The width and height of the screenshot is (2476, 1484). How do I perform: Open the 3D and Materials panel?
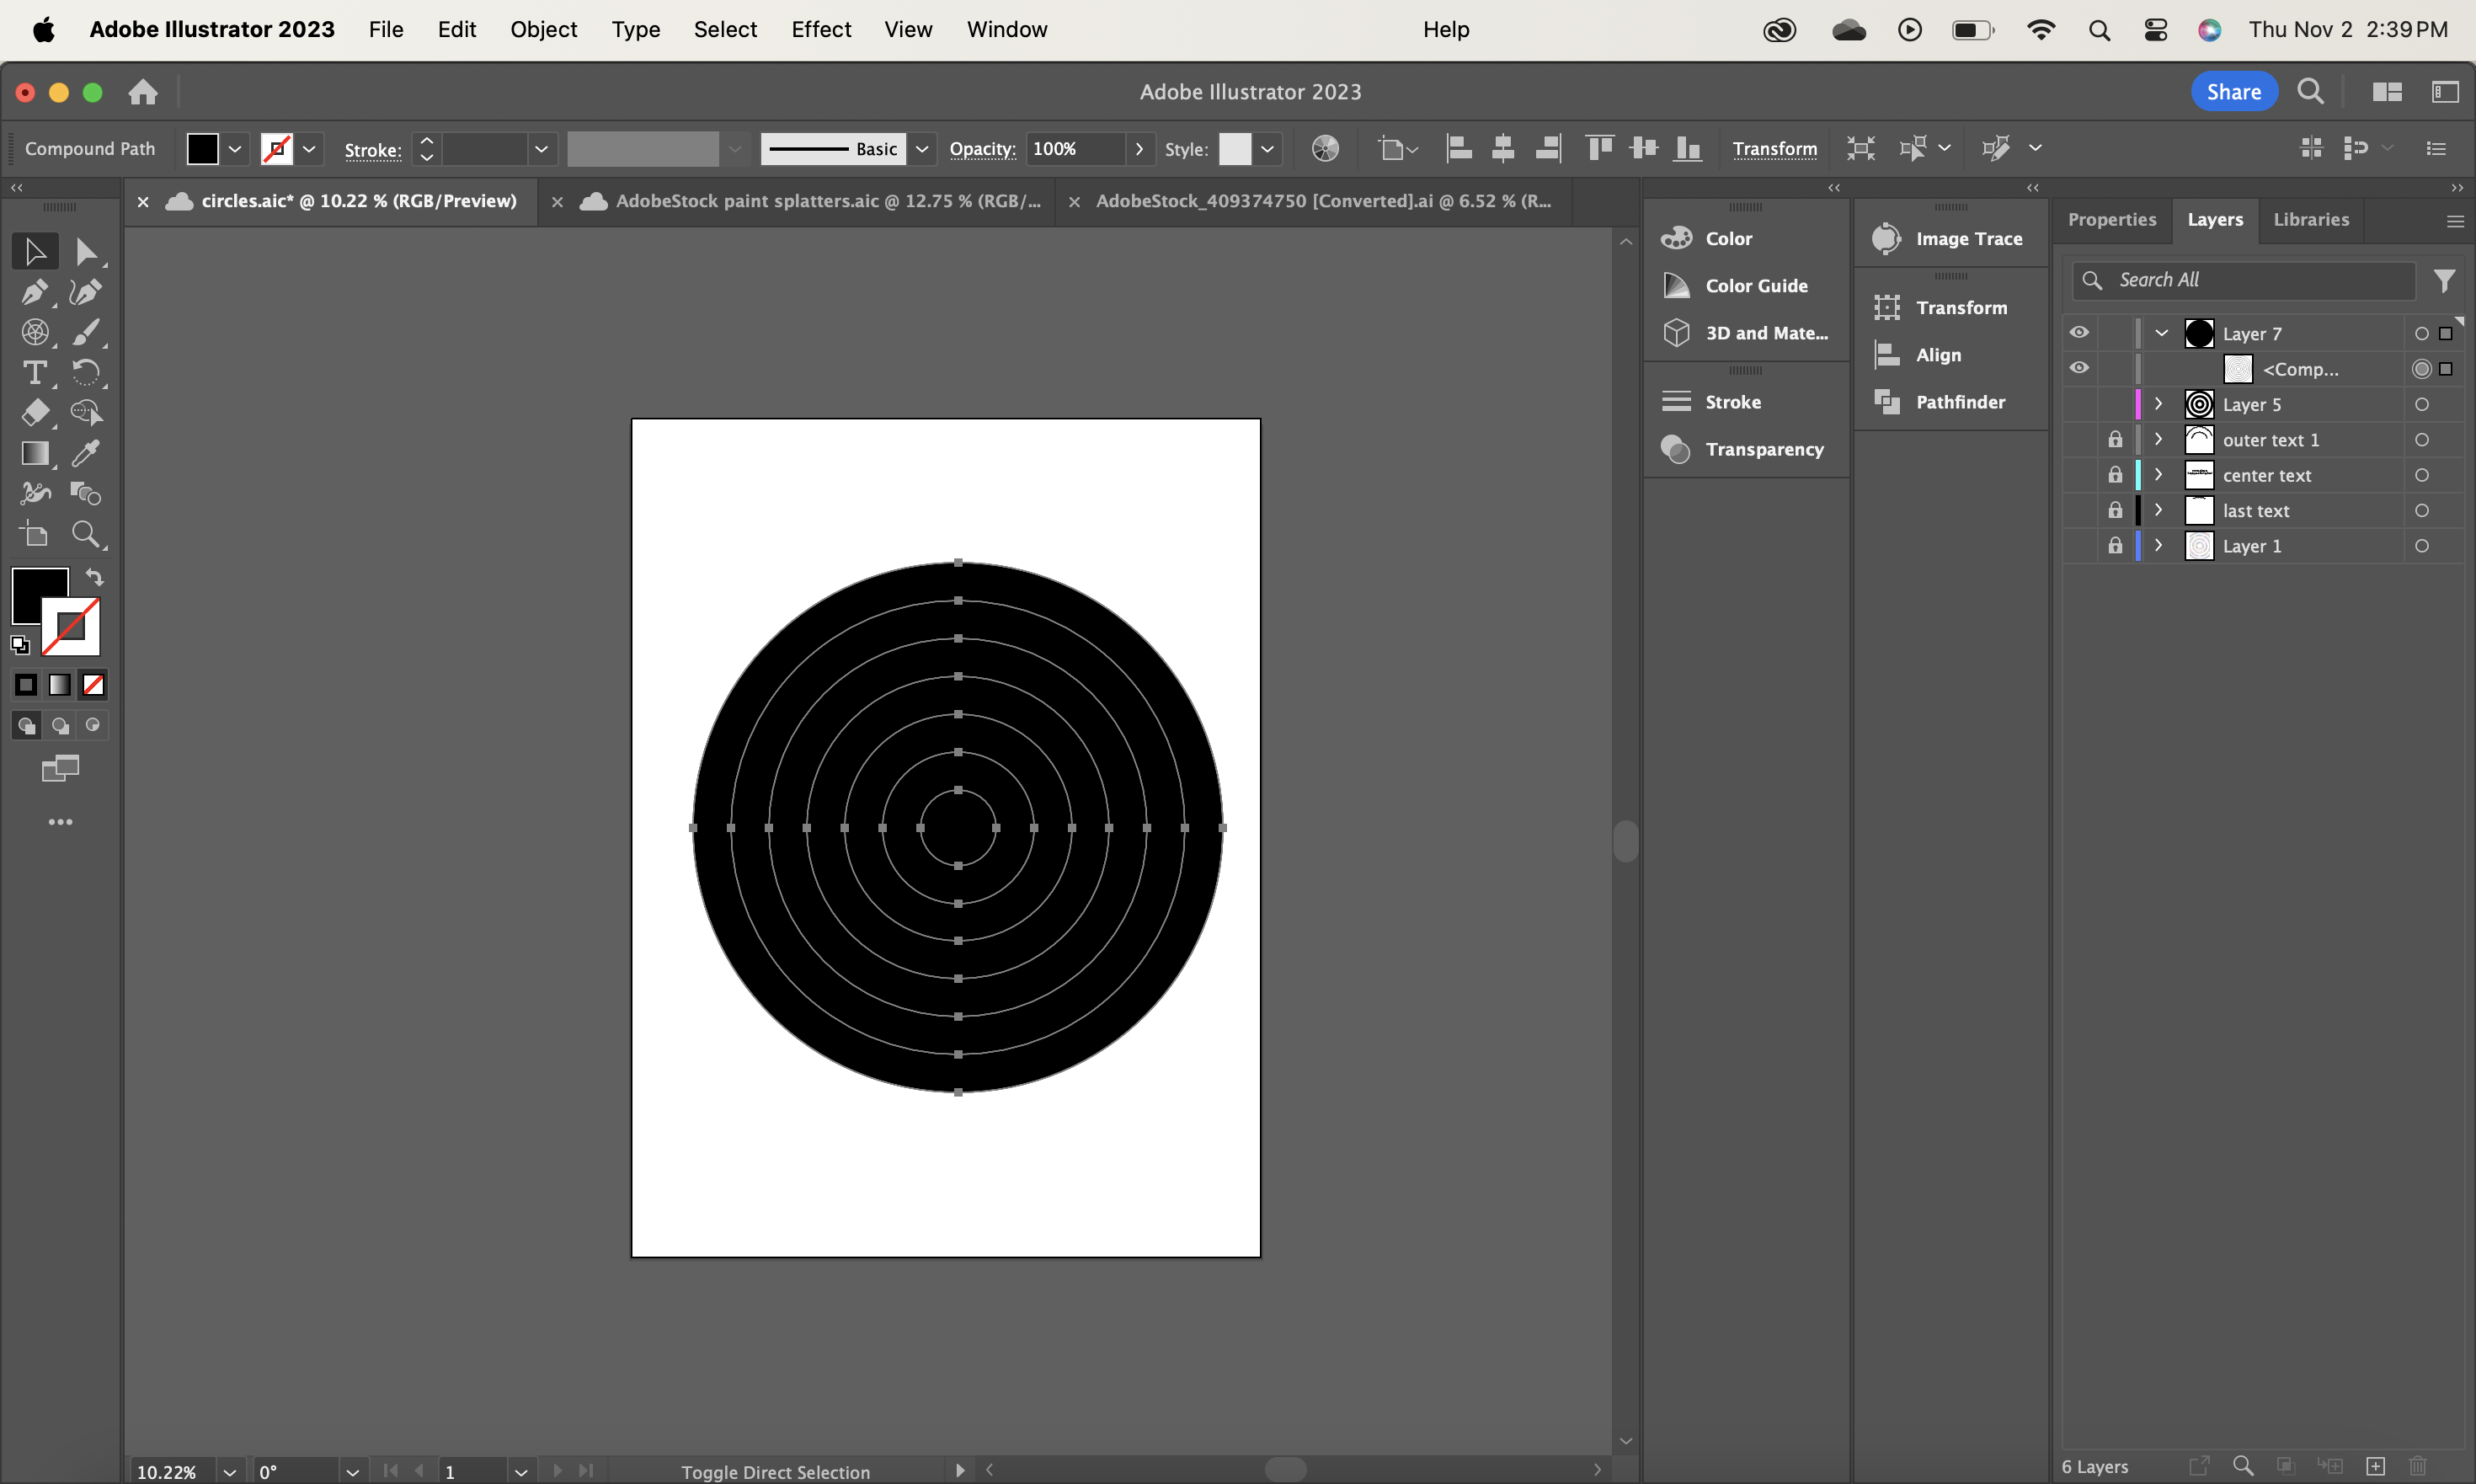pyautogui.click(x=1765, y=332)
